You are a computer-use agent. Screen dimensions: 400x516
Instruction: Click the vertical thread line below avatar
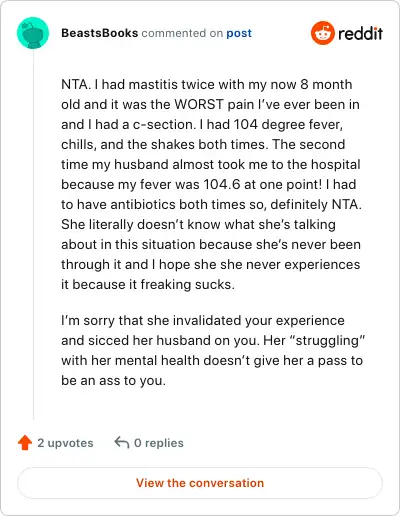tap(33, 234)
